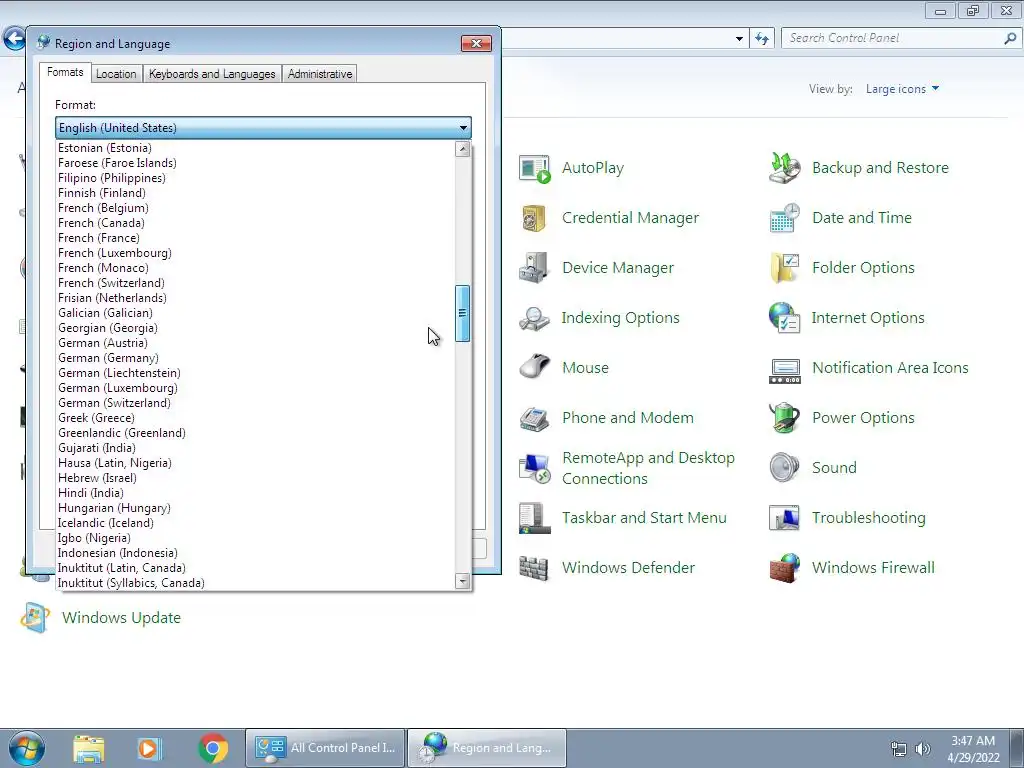Select Georgian (Georgia) format
The image size is (1024, 768).
(x=255, y=328)
